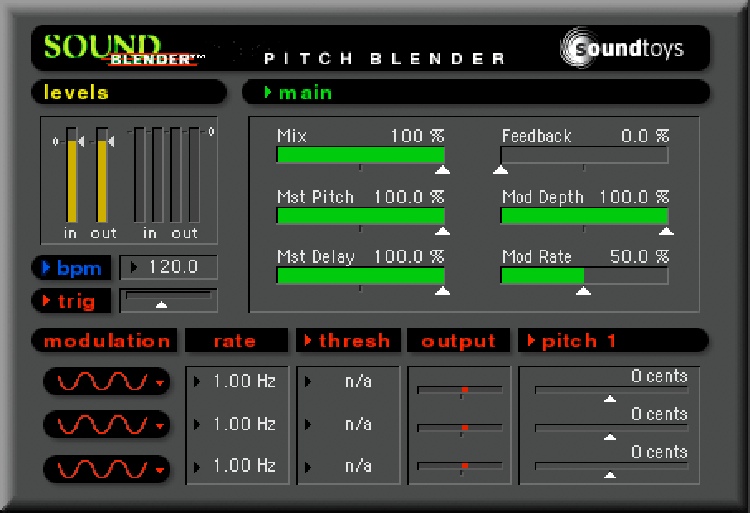This screenshot has width=750, height=513.
Task: Click the left input level meter
Action: 71,175
